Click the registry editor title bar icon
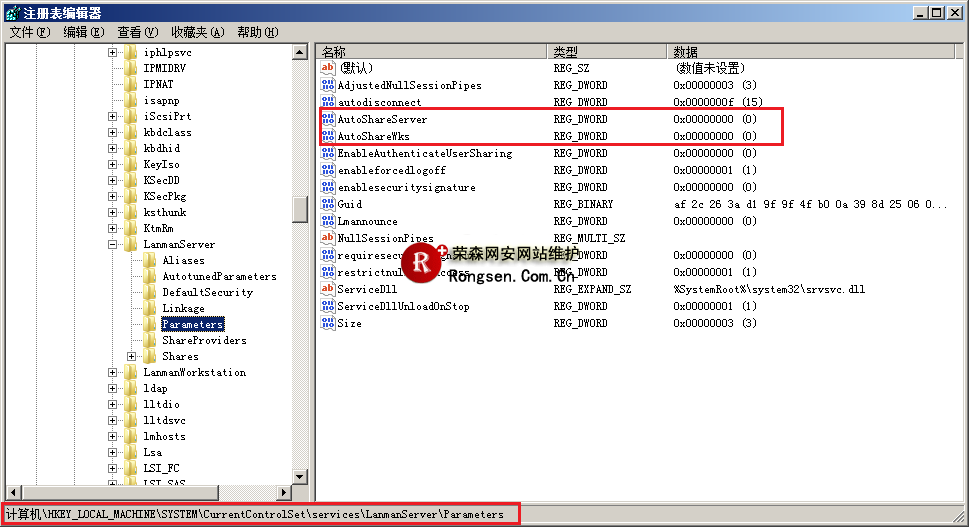969x527 pixels. coord(10,13)
